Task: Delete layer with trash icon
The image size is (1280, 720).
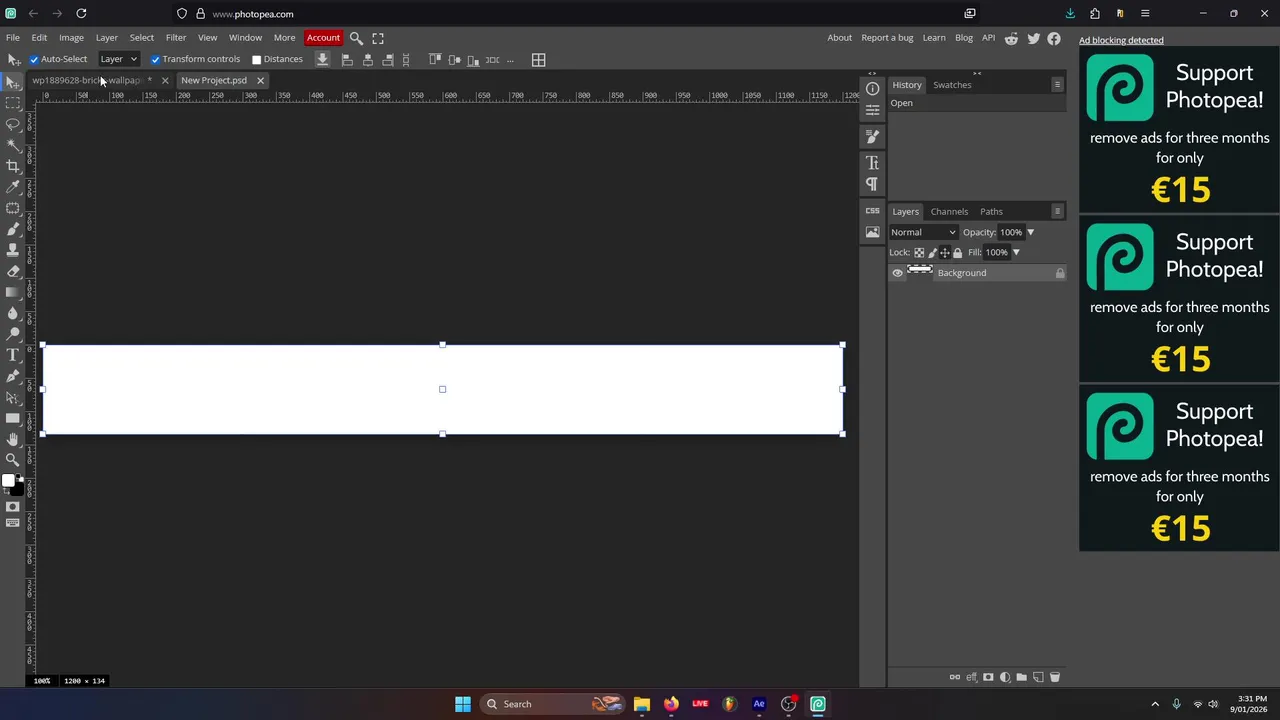Action: pos(1054,677)
